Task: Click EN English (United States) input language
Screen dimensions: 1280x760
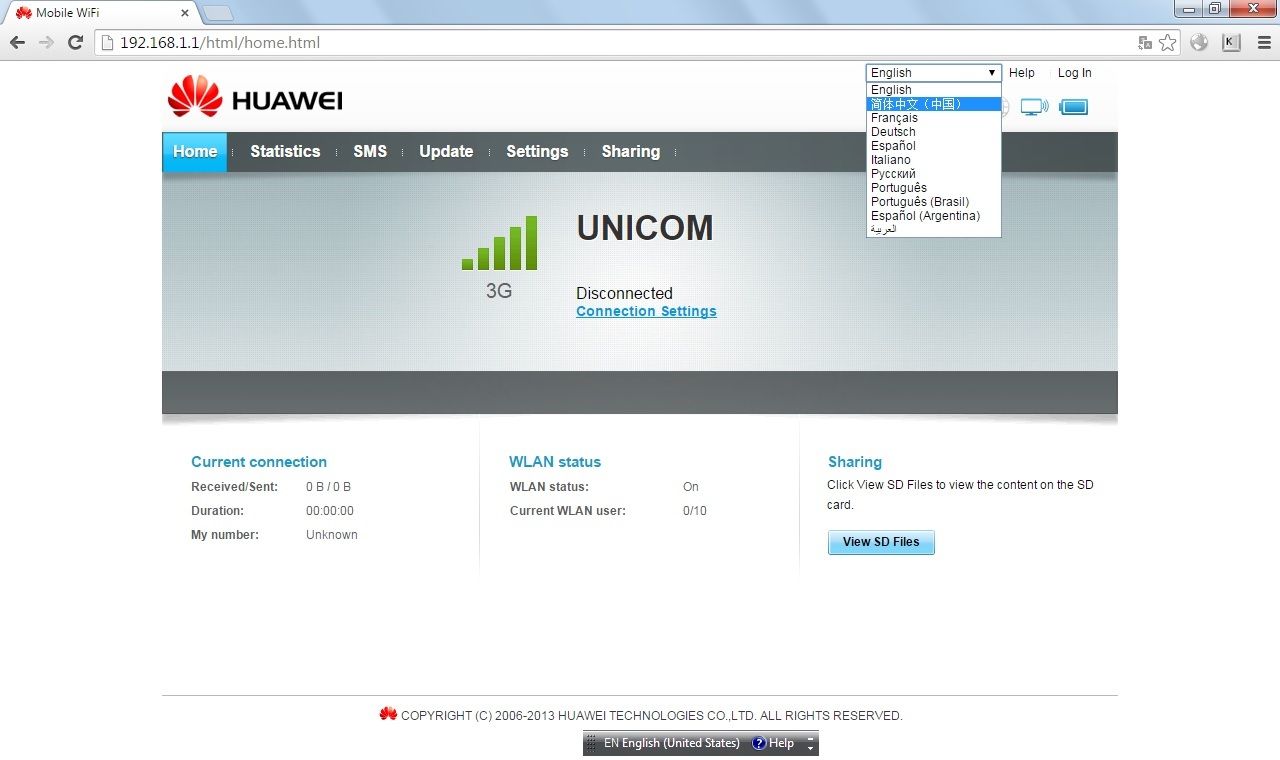Action: tap(672, 743)
